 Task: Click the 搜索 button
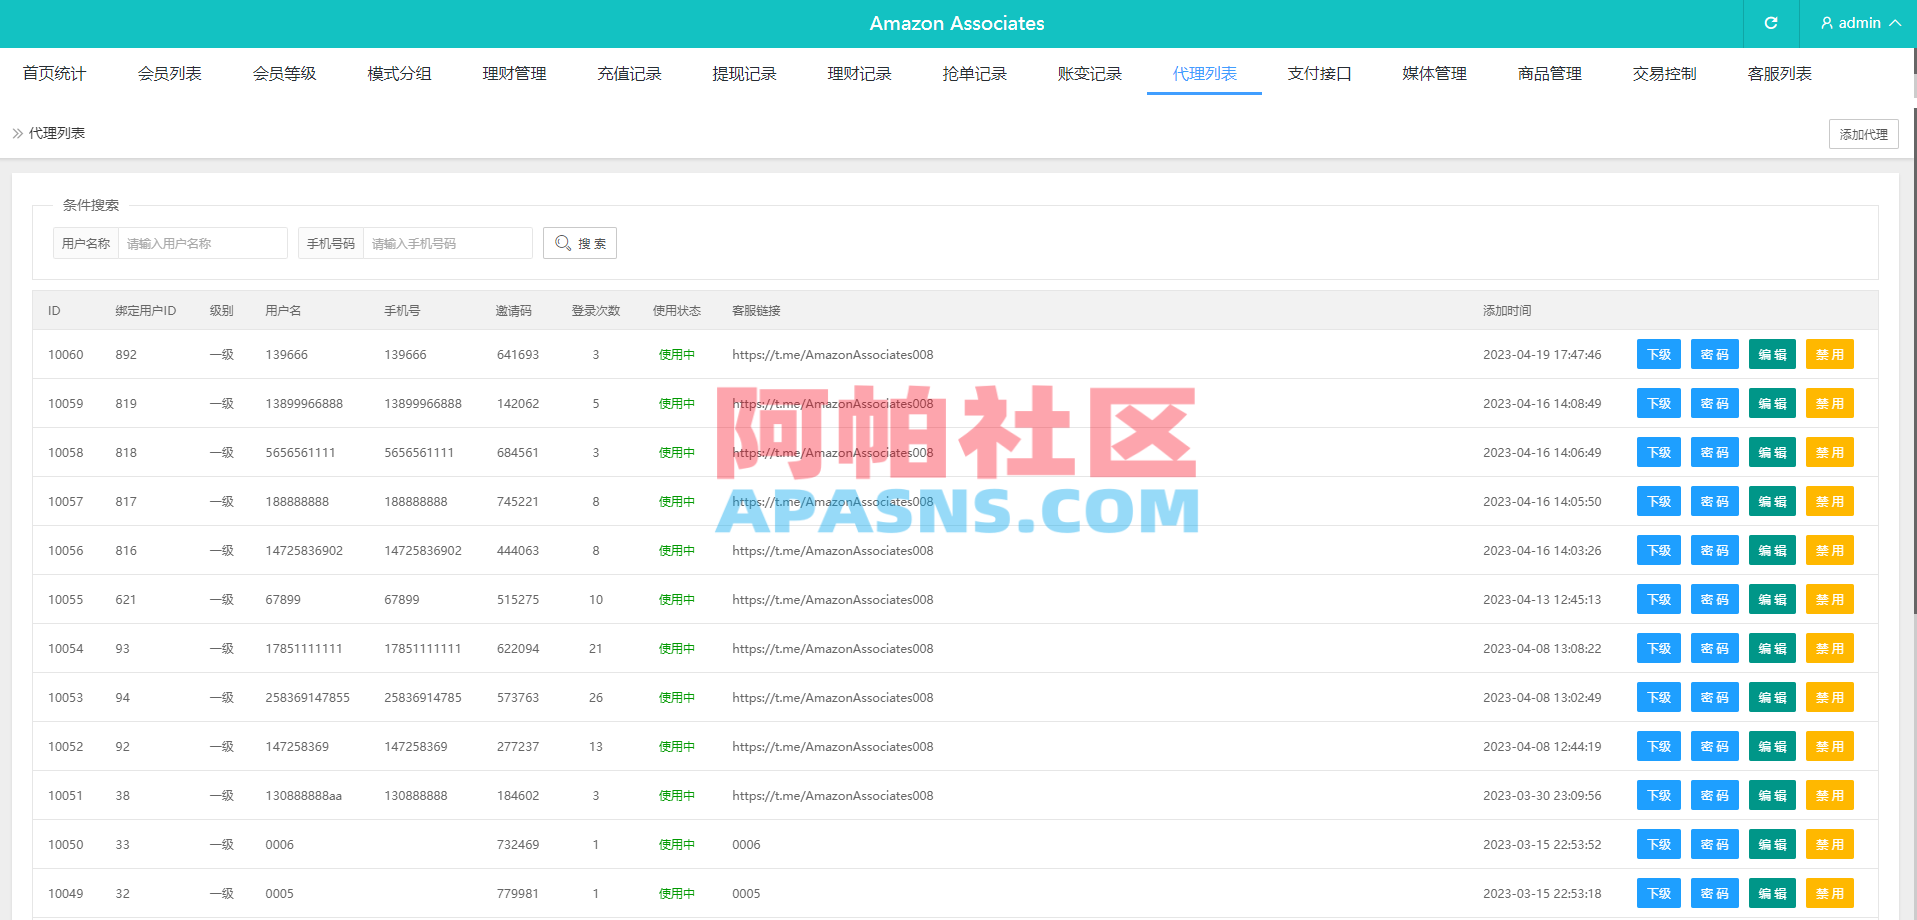(x=580, y=242)
